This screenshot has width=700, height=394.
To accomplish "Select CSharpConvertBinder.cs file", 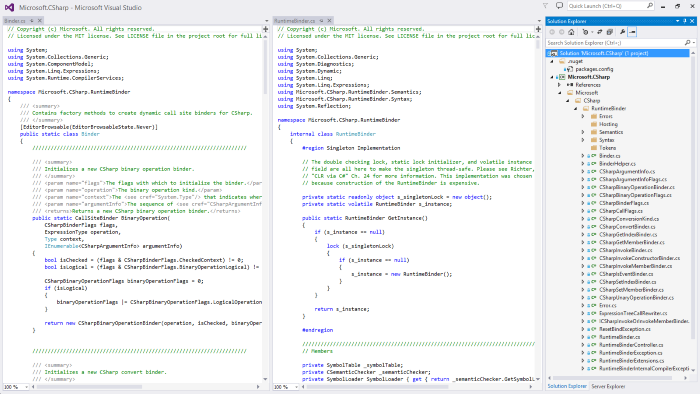I will (x=627, y=227).
